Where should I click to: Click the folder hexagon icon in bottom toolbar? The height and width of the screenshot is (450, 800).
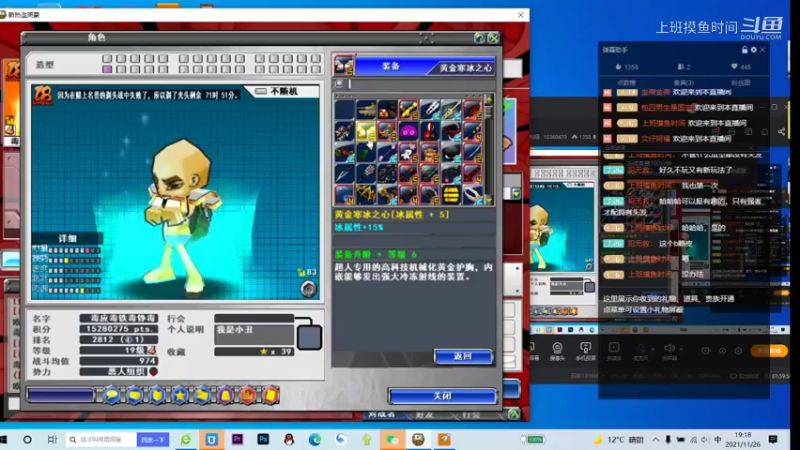203,395
